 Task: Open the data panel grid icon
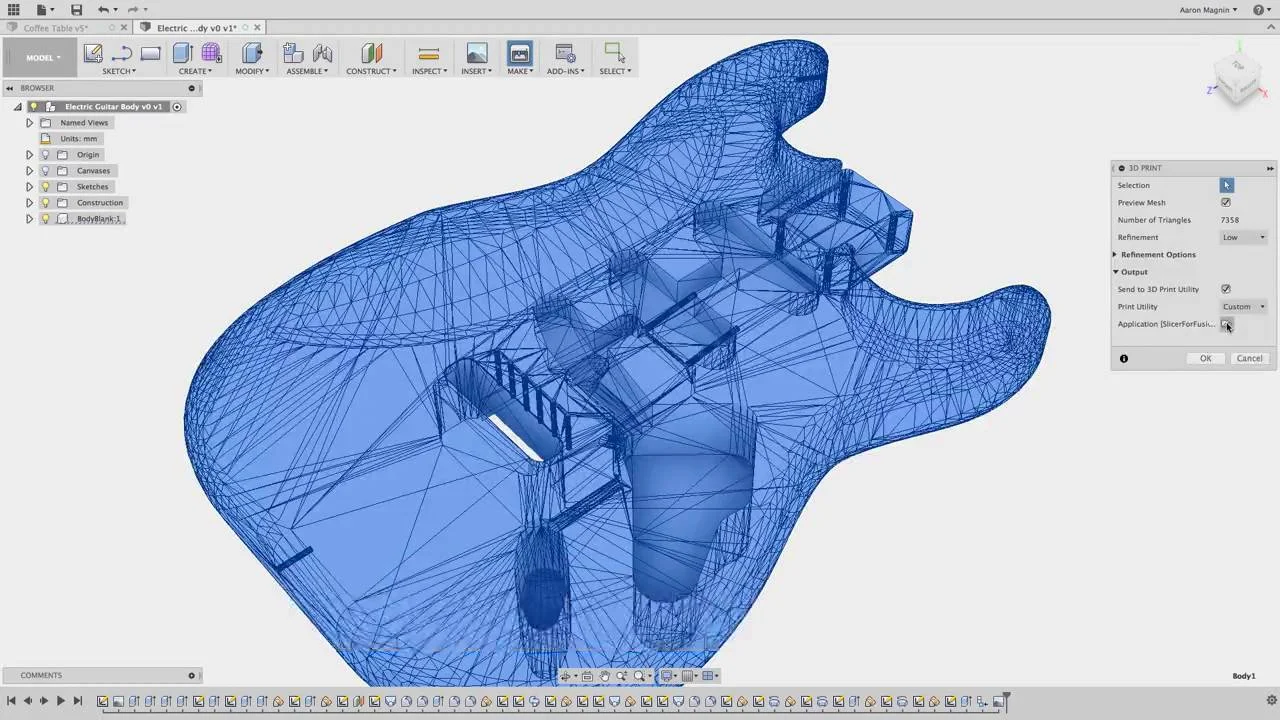[x=13, y=9]
